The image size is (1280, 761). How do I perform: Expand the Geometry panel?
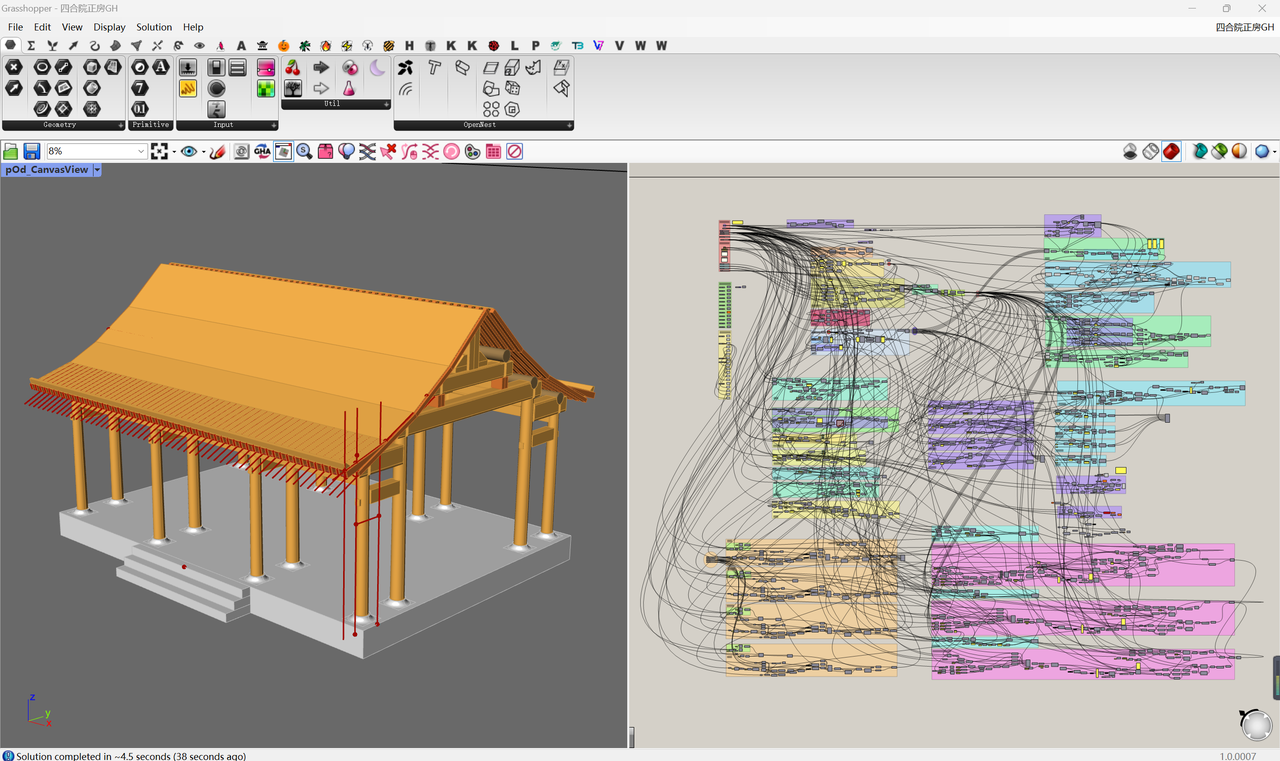pyautogui.click(x=121, y=126)
